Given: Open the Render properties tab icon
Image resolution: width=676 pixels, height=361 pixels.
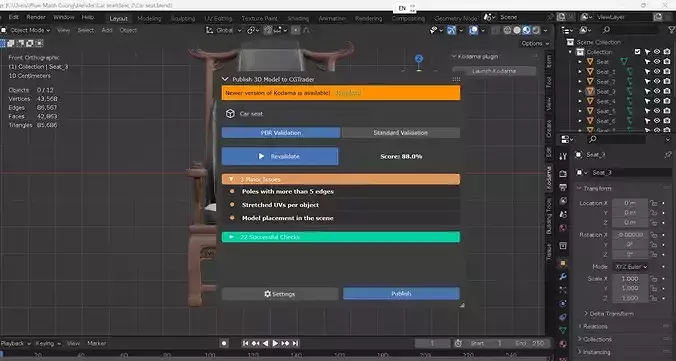Looking at the screenshot, I should (x=563, y=173).
